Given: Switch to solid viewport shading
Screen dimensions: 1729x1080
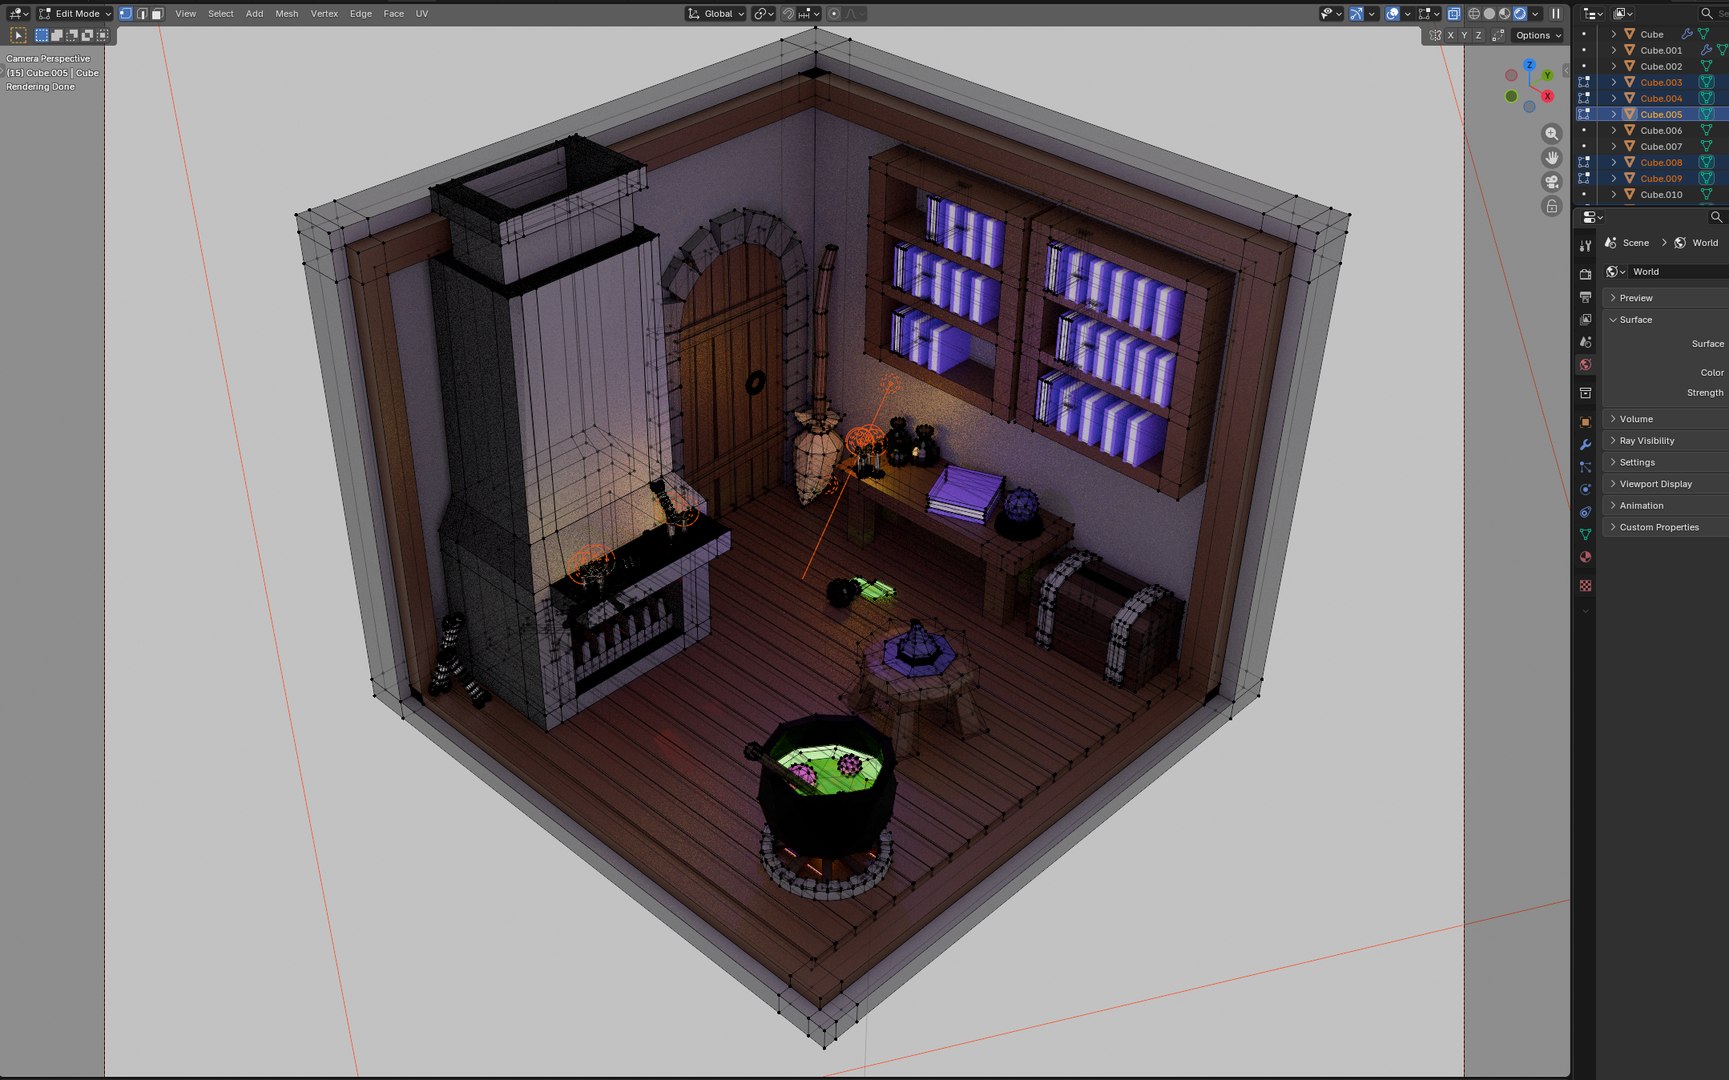Looking at the screenshot, I should click(x=1489, y=14).
